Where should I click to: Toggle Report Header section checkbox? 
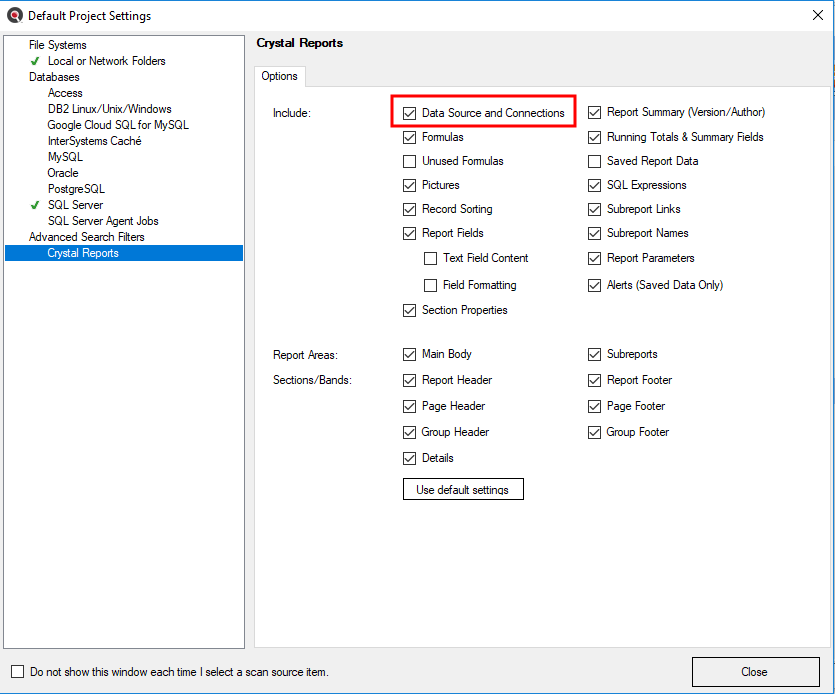pyautogui.click(x=409, y=380)
